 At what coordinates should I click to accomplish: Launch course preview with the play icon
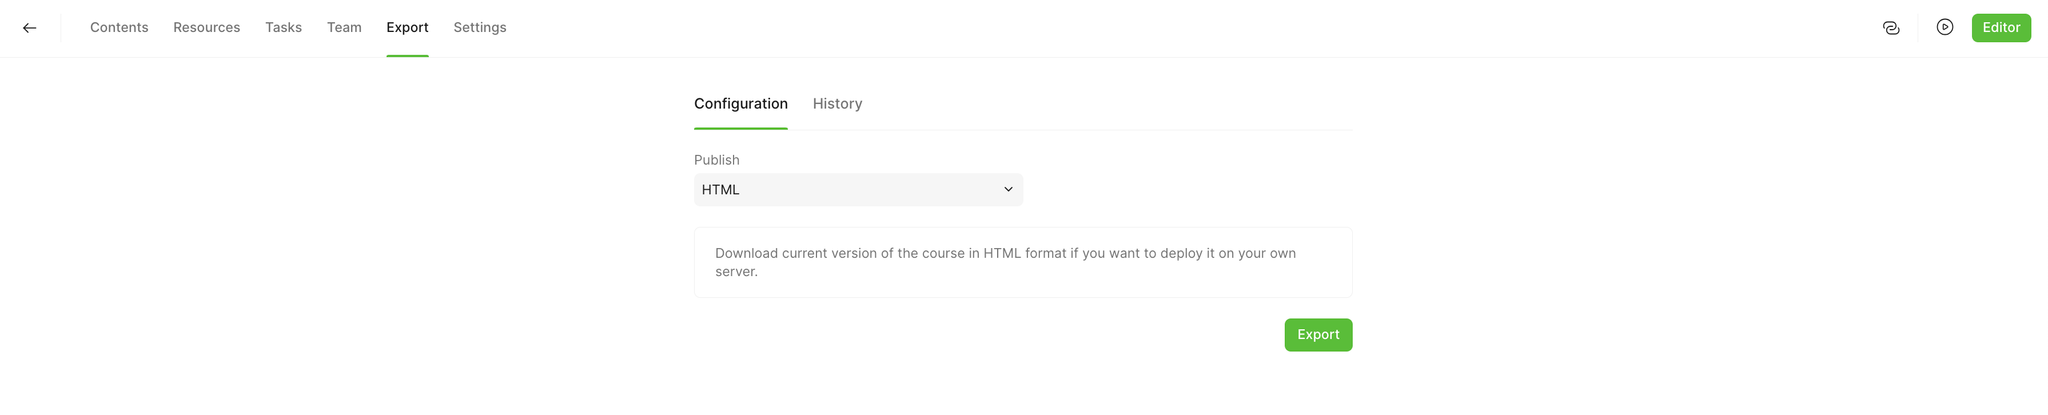pyautogui.click(x=1945, y=28)
